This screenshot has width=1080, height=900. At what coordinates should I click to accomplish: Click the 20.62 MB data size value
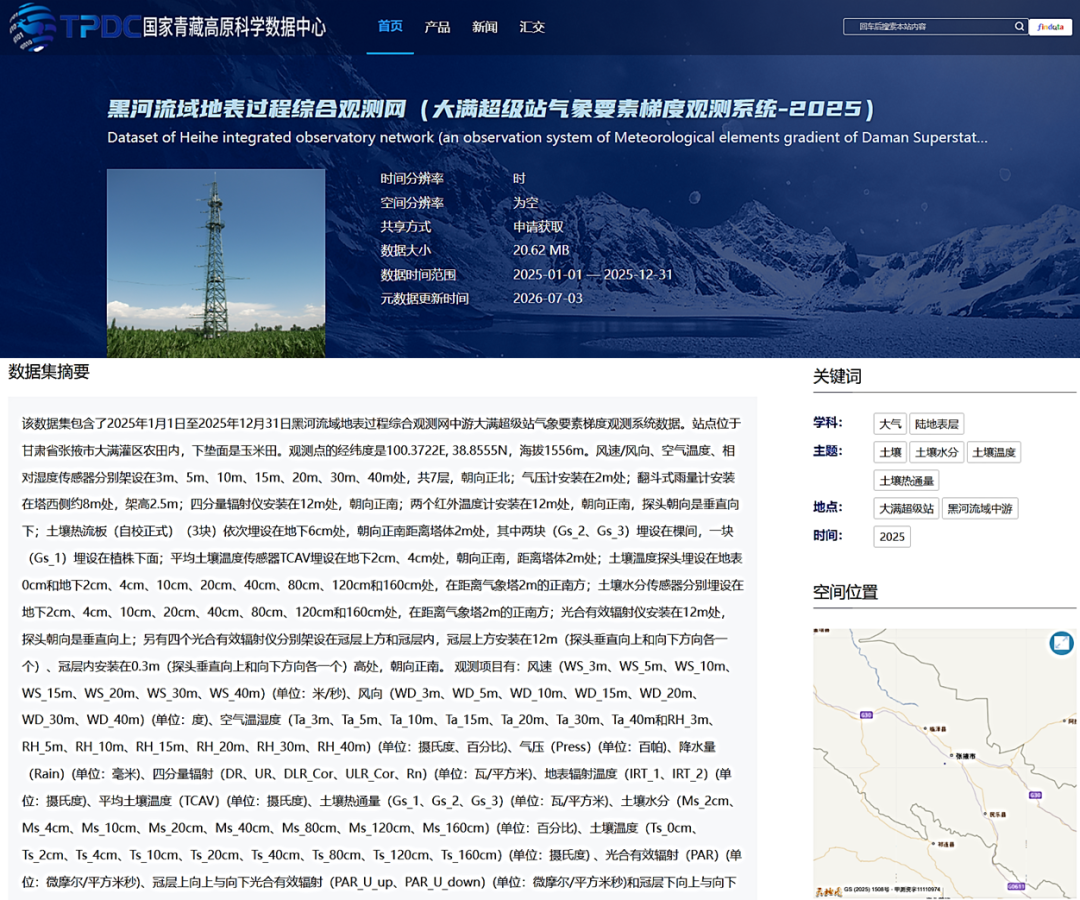541,250
